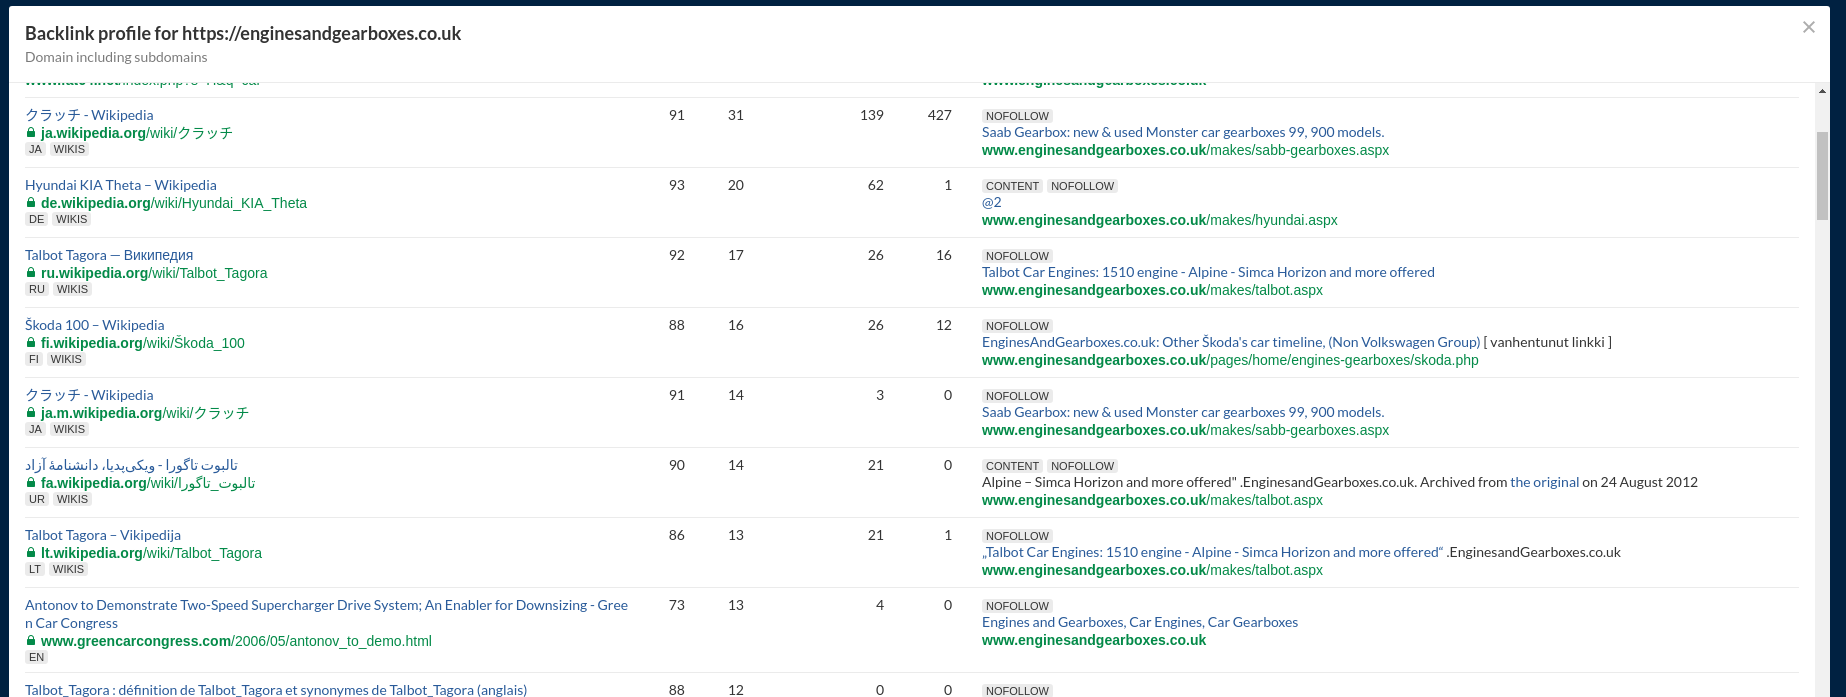Open Talbot Tagora – Vikipedija title link
The height and width of the screenshot is (697, 1846).
[103, 535]
